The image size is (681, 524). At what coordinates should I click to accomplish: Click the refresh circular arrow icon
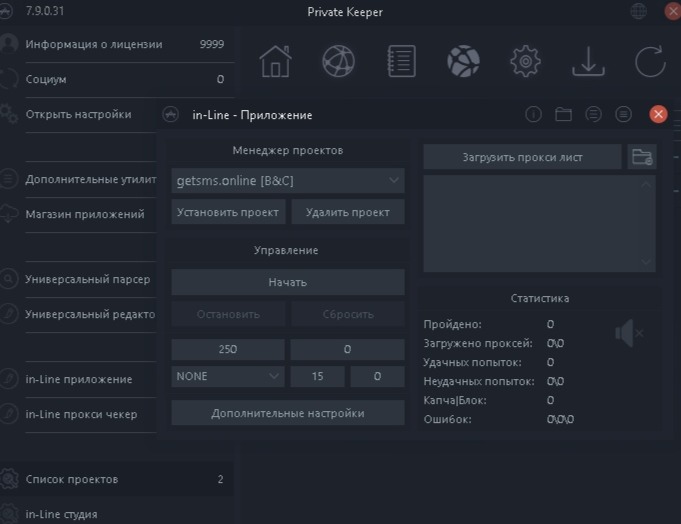(x=650, y=61)
